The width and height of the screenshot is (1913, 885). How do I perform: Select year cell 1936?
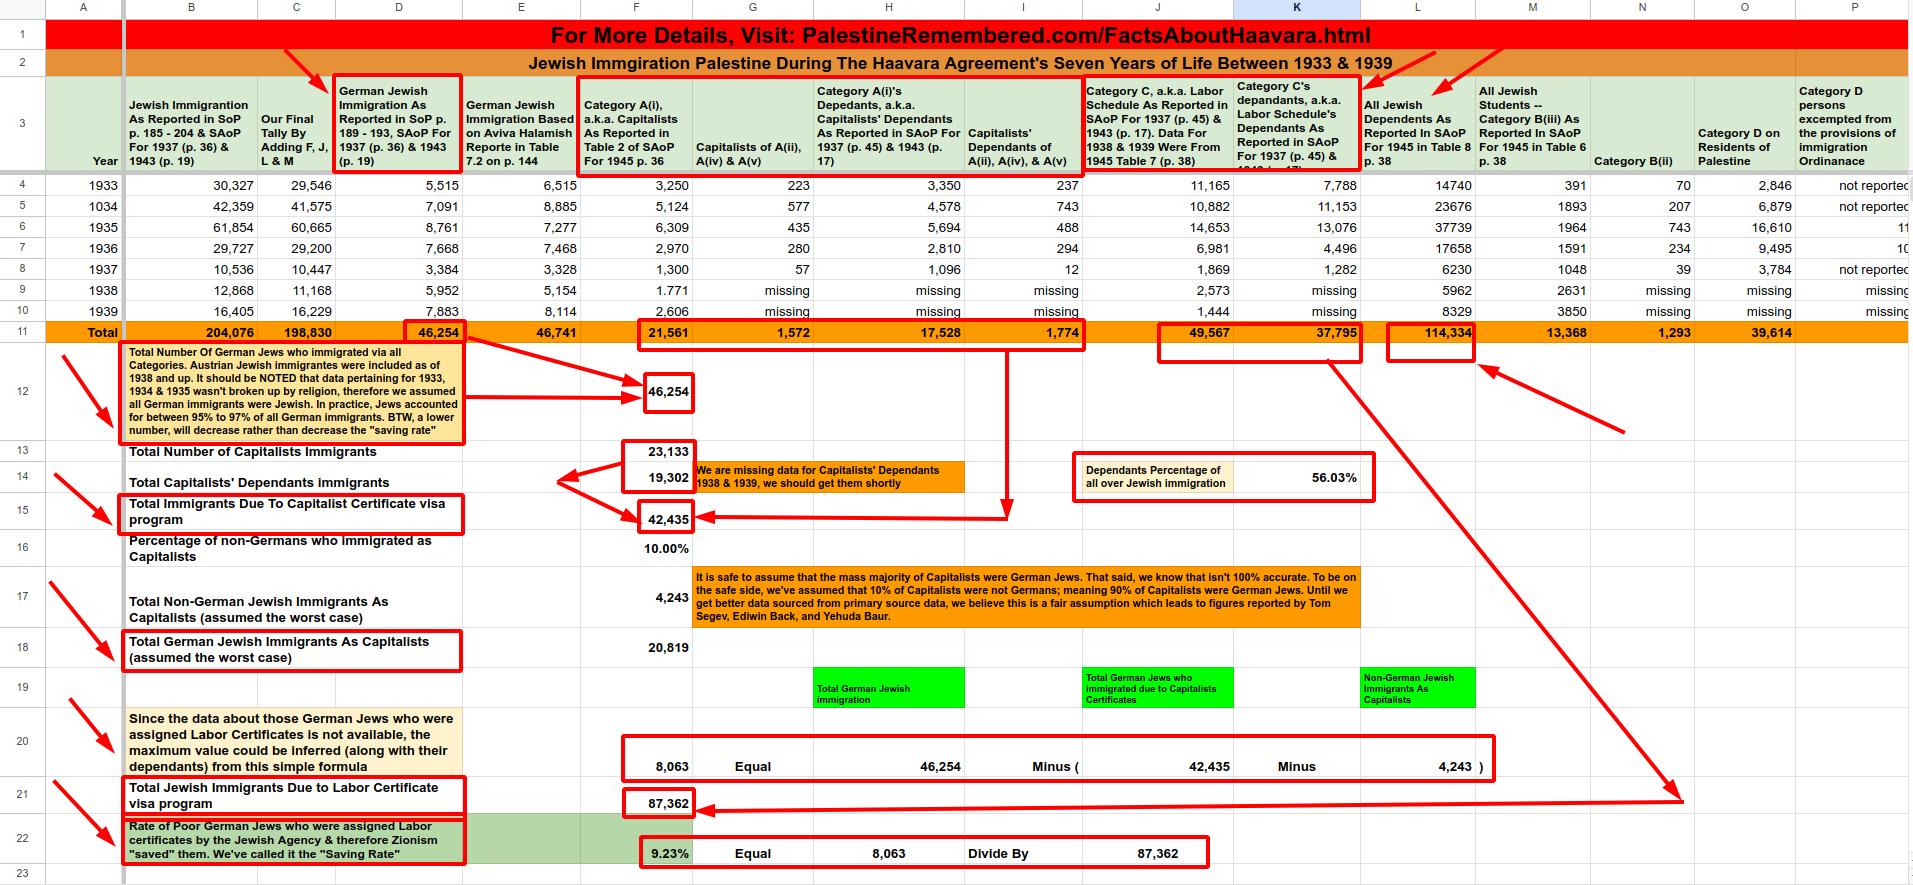(84, 248)
